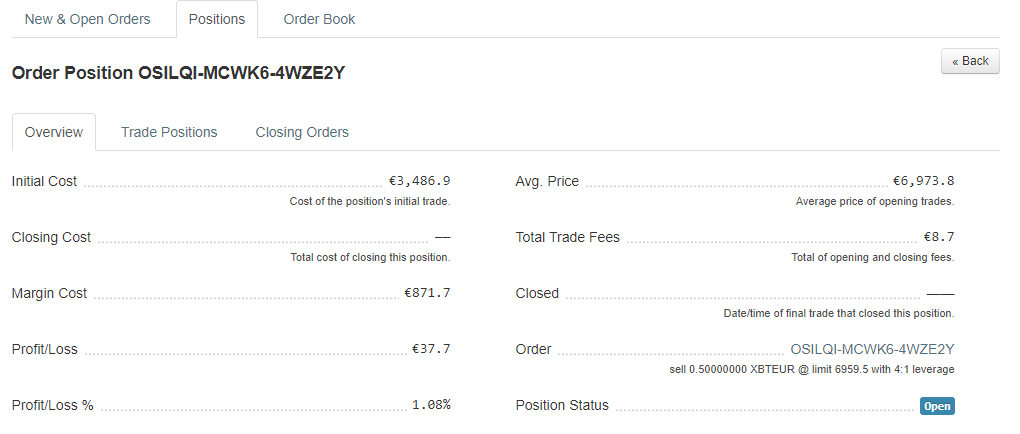Screen dimensions: 1020x434
Task: Select the Positions tab
Action: 217,20
